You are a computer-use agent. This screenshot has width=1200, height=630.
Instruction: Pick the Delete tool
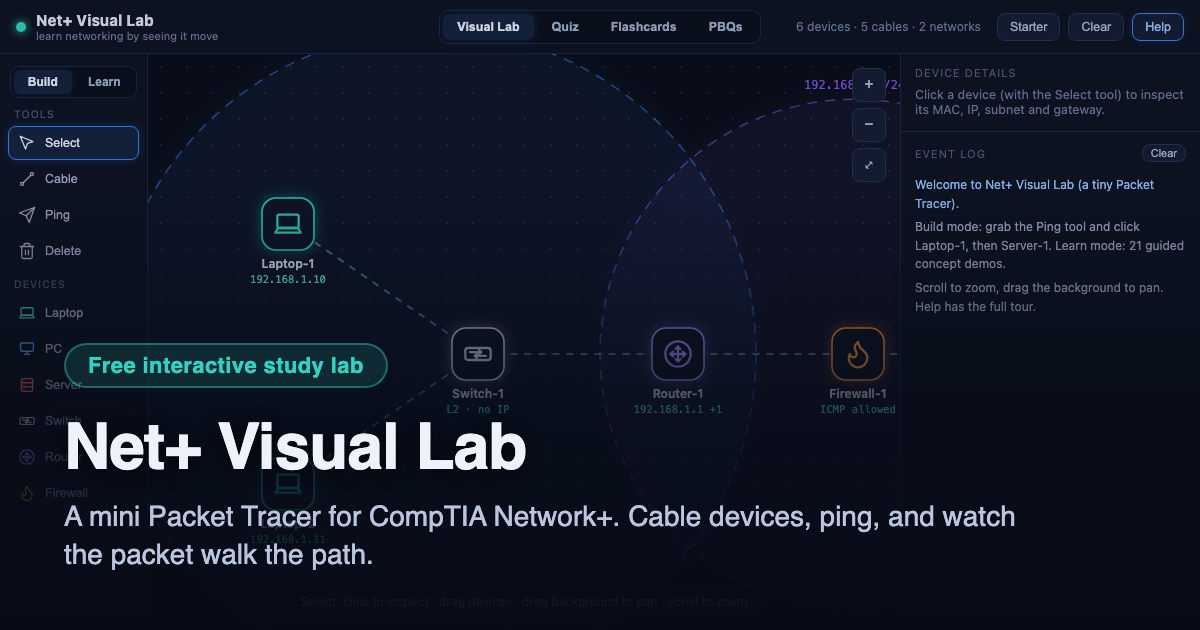point(73,251)
